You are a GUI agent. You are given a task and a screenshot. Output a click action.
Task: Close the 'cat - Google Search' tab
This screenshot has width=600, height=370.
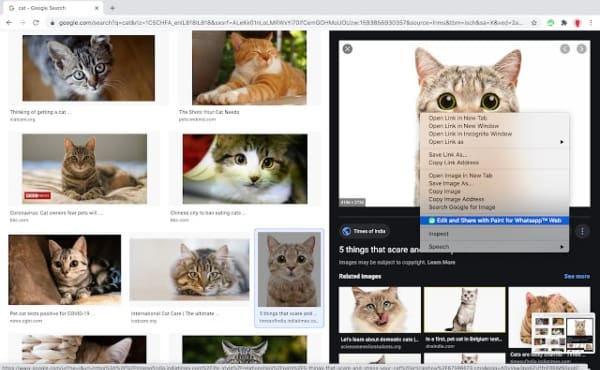click(x=97, y=8)
